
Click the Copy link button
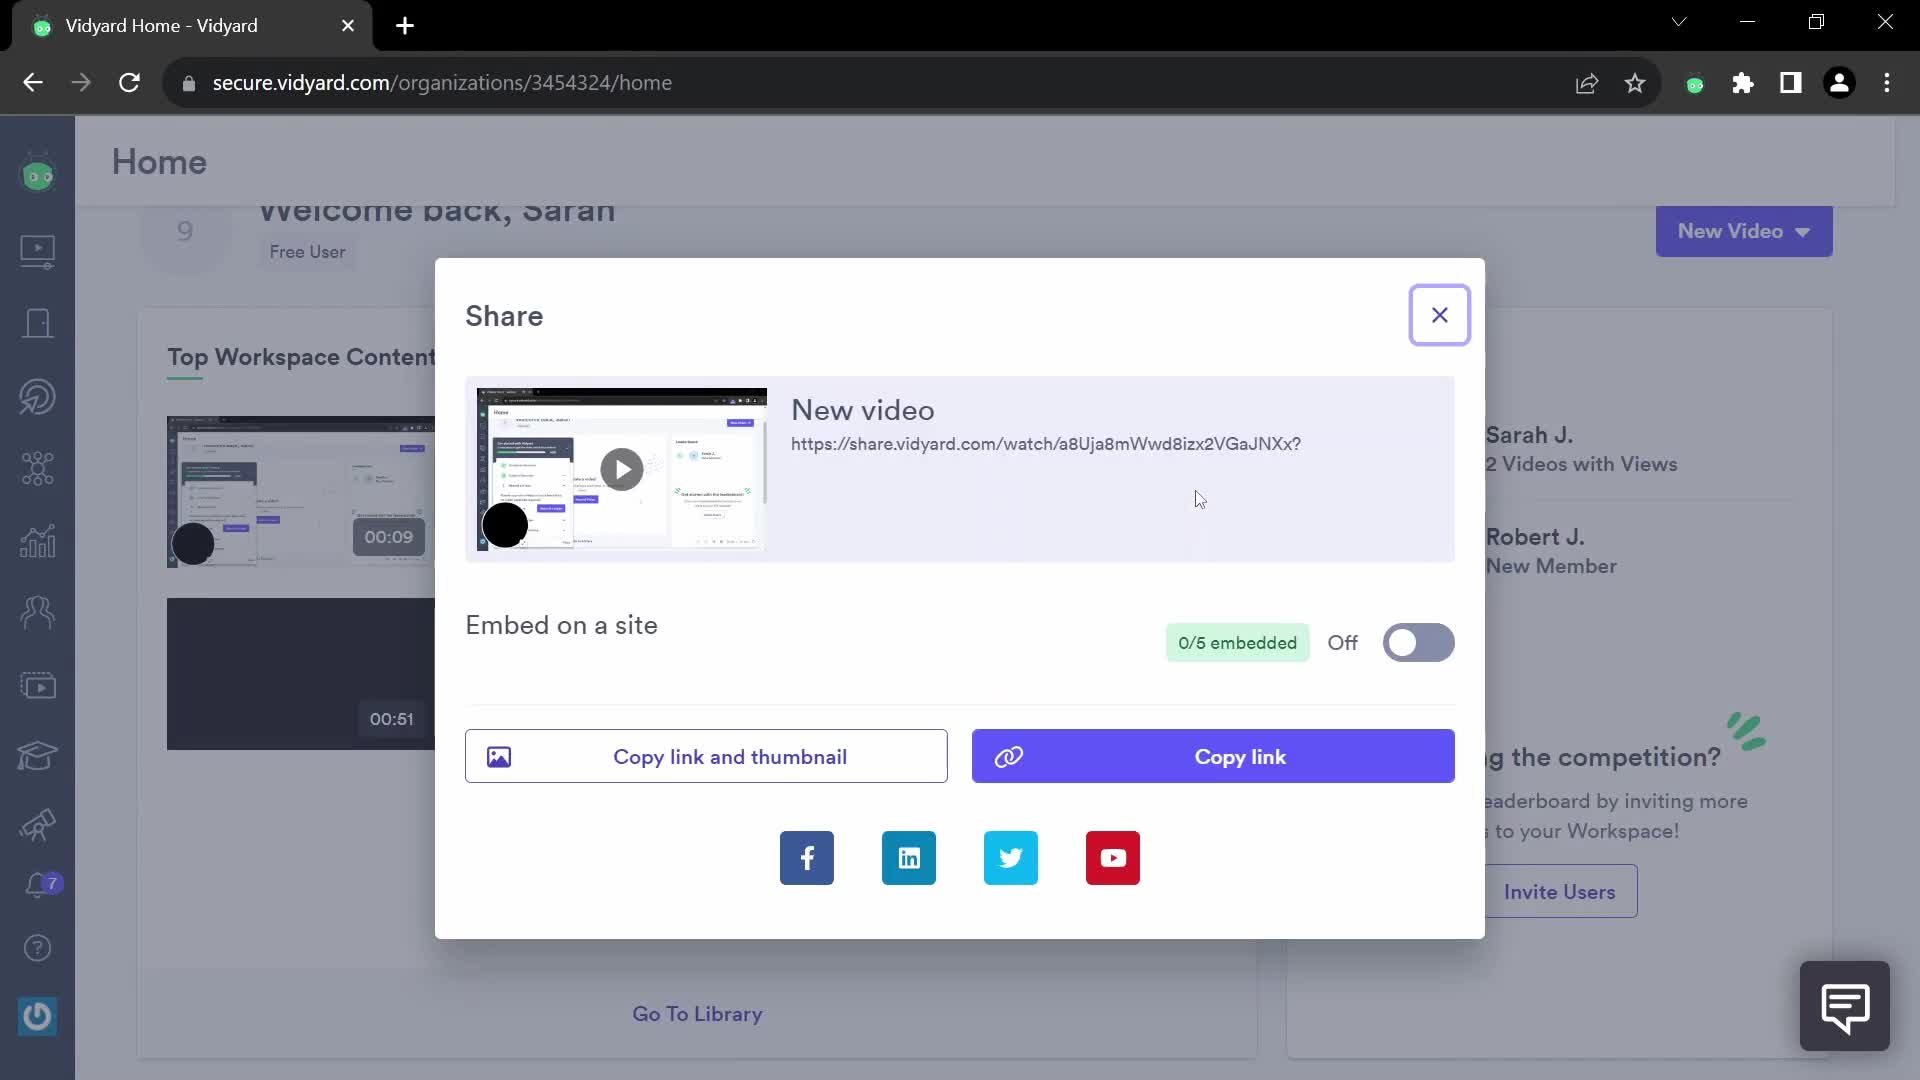coord(1213,757)
